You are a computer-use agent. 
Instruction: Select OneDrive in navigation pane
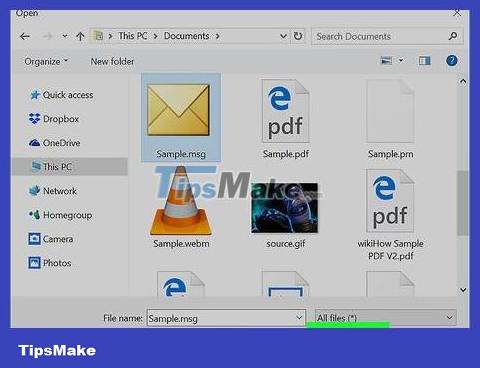(55, 143)
